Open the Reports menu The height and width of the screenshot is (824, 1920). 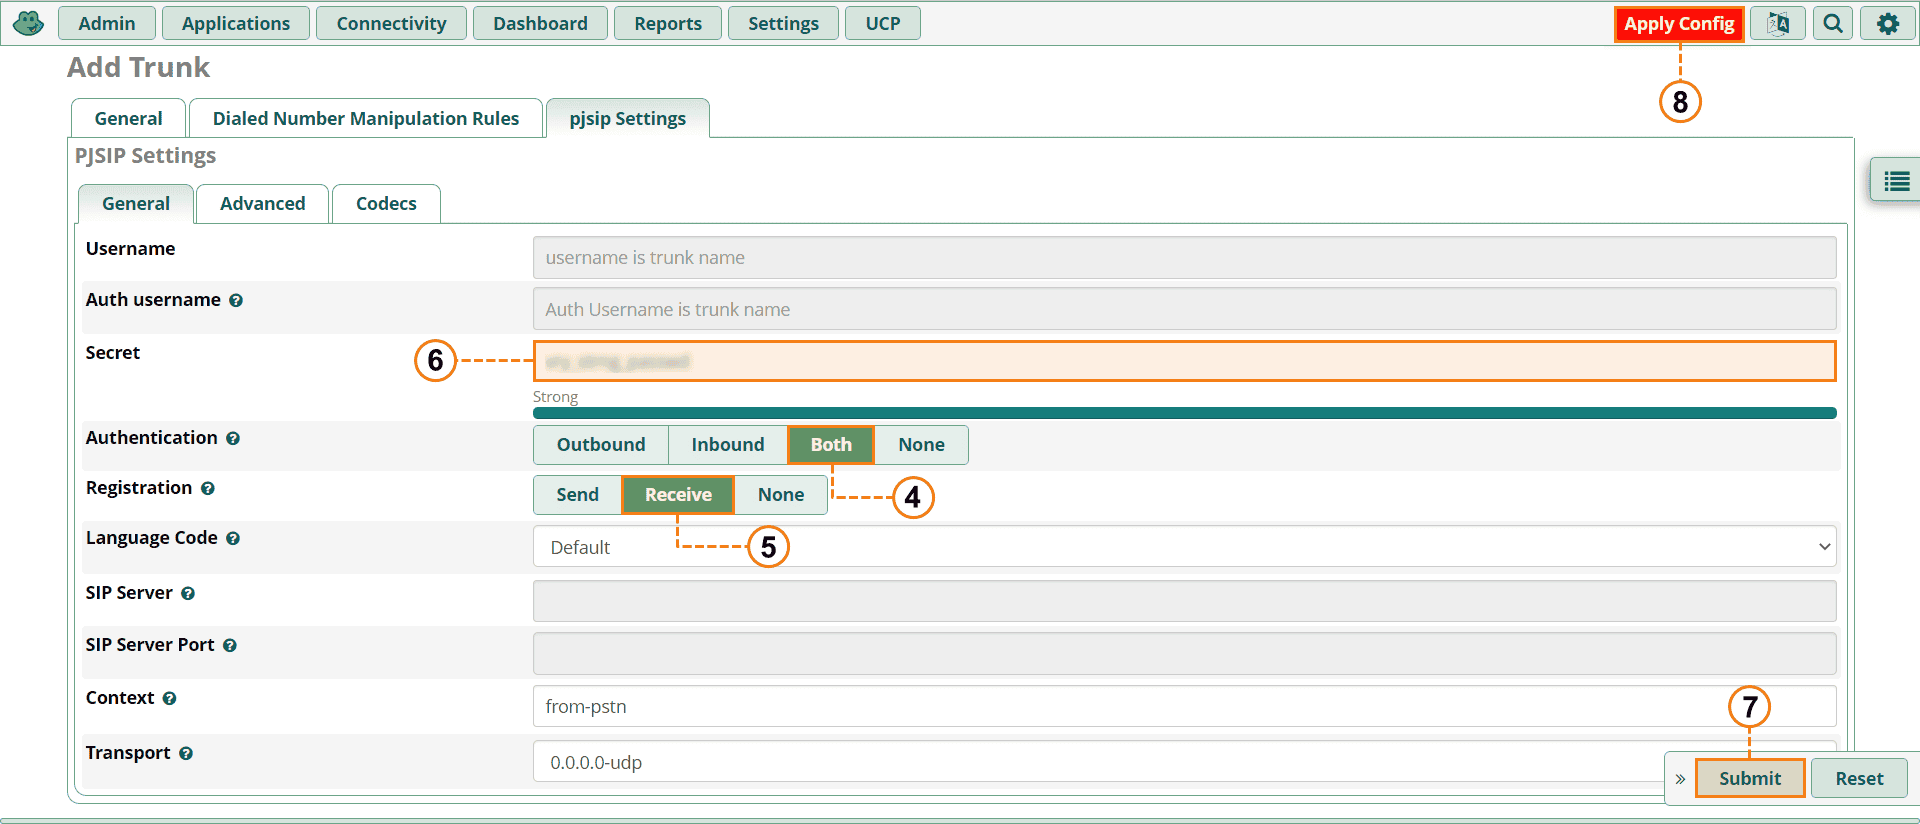(668, 23)
